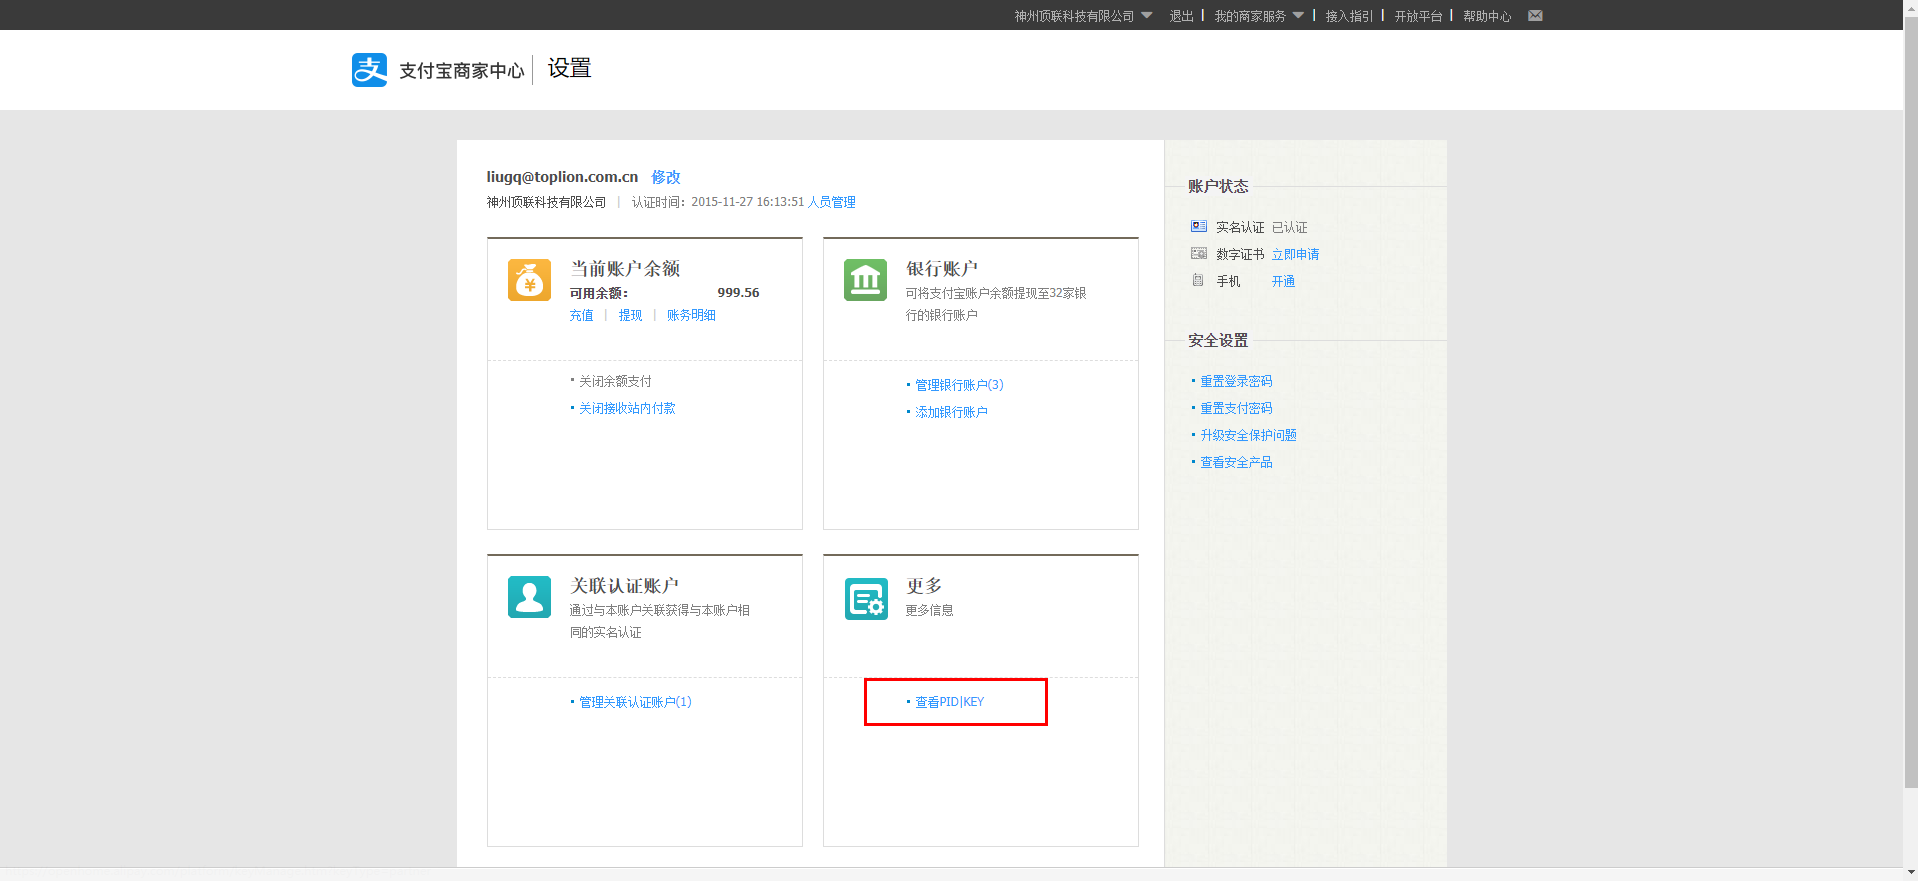Click the 银行账户 heading

[942, 268]
